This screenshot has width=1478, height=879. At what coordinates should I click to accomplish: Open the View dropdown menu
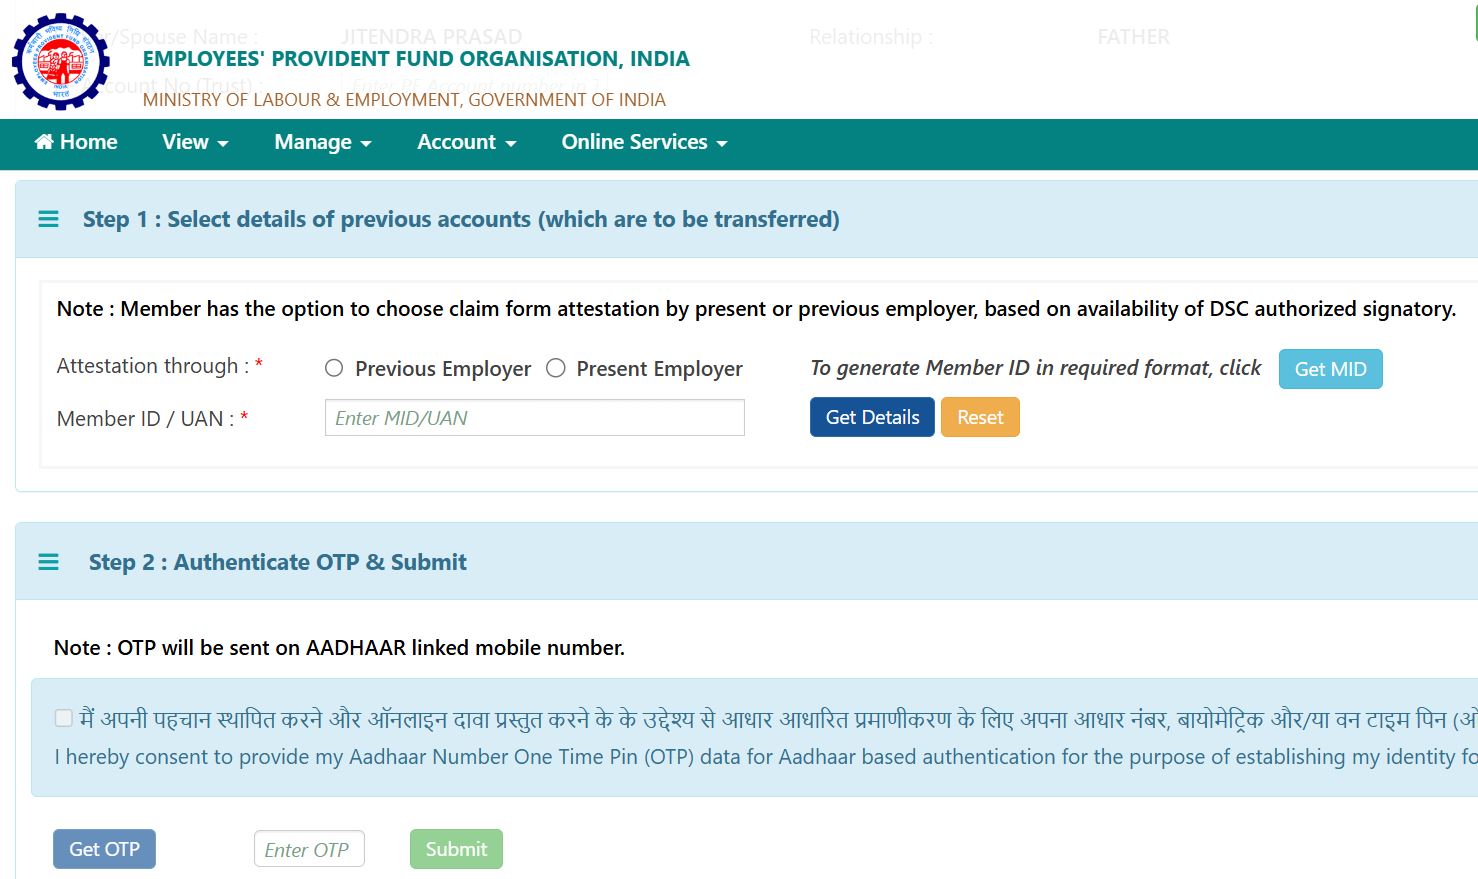195,142
